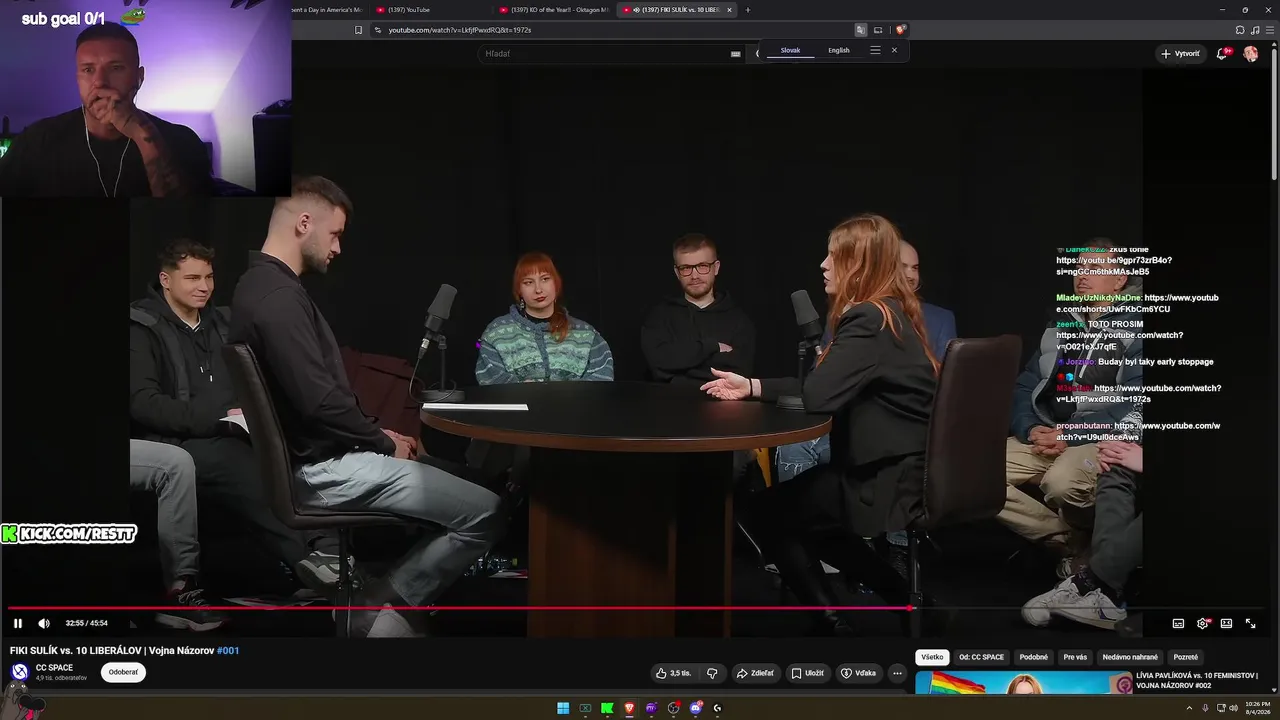This screenshot has width=1280, height=720.
Task: Open the Windows Start menu
Action: 563,708
